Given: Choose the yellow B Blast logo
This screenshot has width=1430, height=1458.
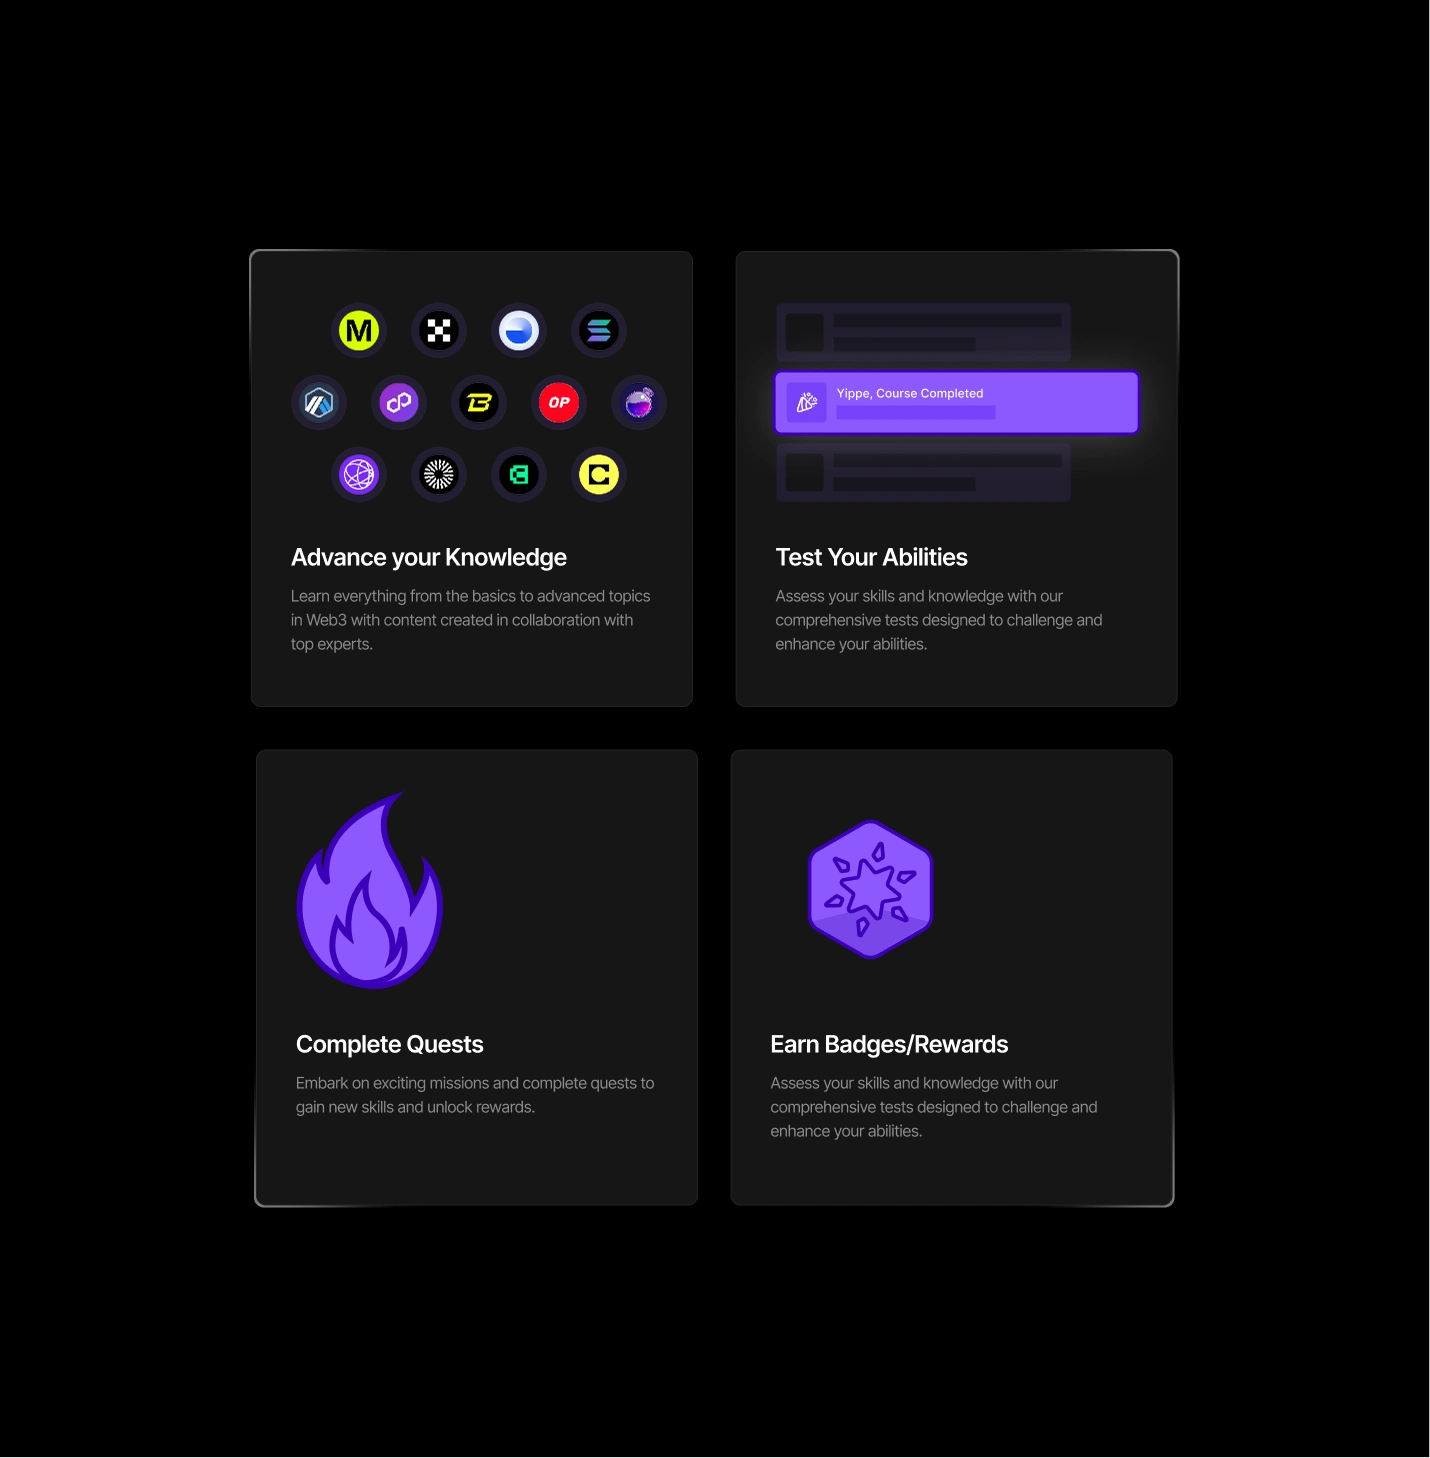Looking at the screenshot, I should [x=479, y=403].
